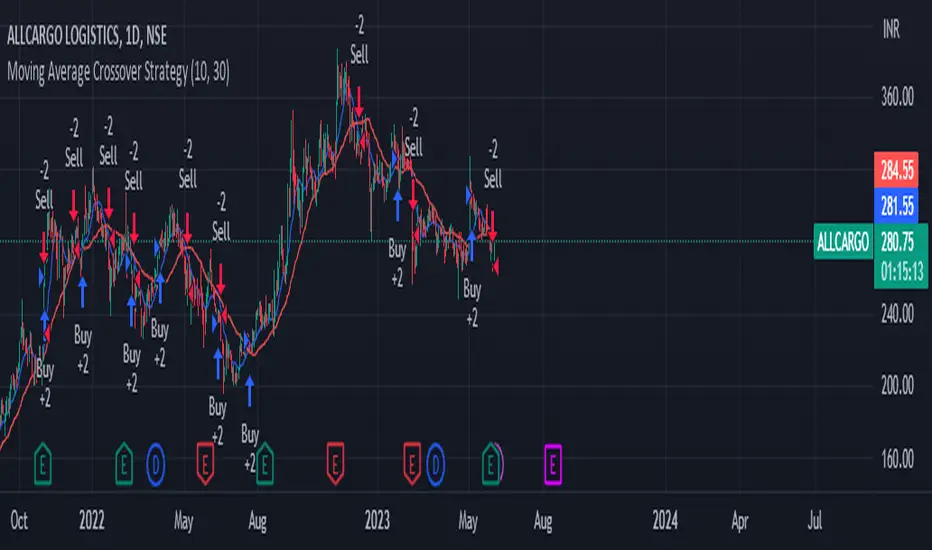This screenshot has height=550, width=932.
Task: Click the 01:15:13 bar countdown timer
Action: [900, 273]
